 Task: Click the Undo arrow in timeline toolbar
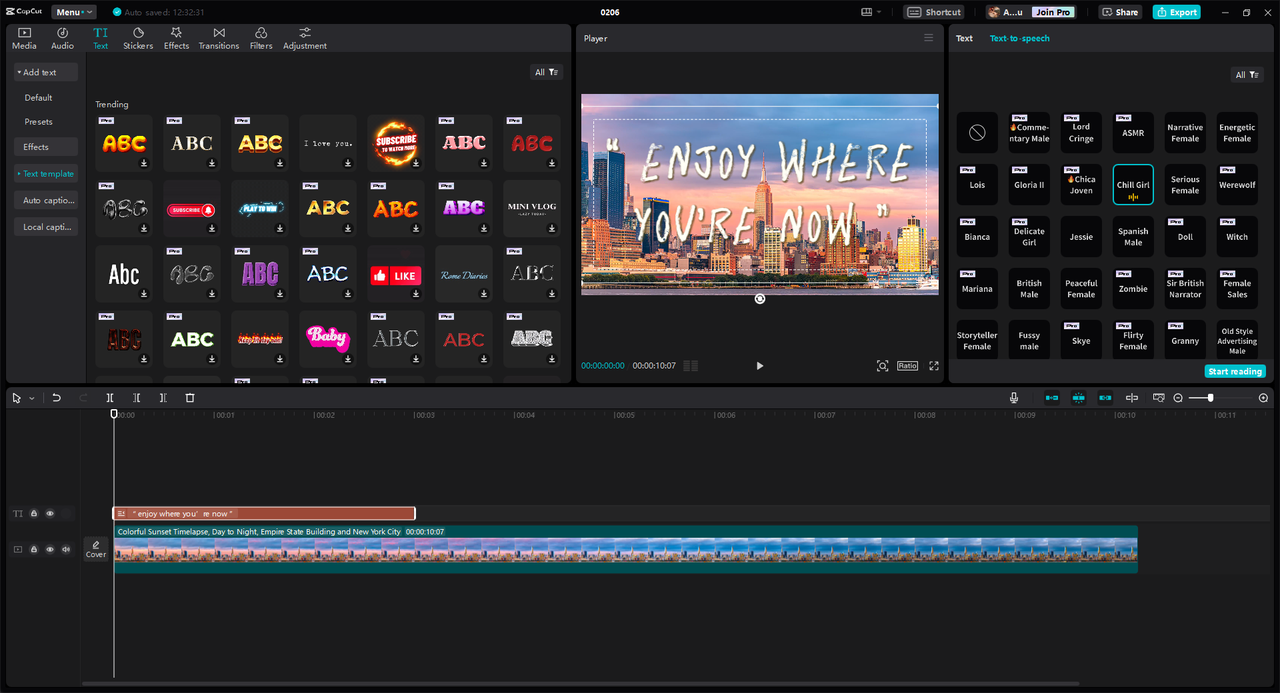pos(57,398)
